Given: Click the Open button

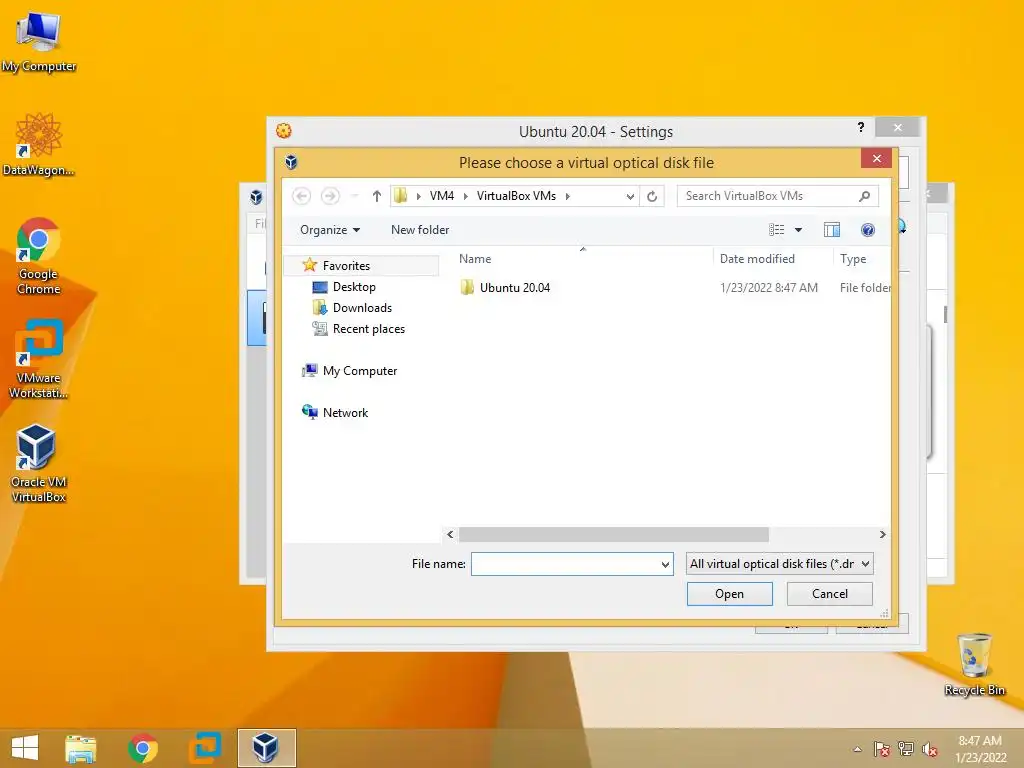Looking at the screenshot, I should tap(729, 594).
